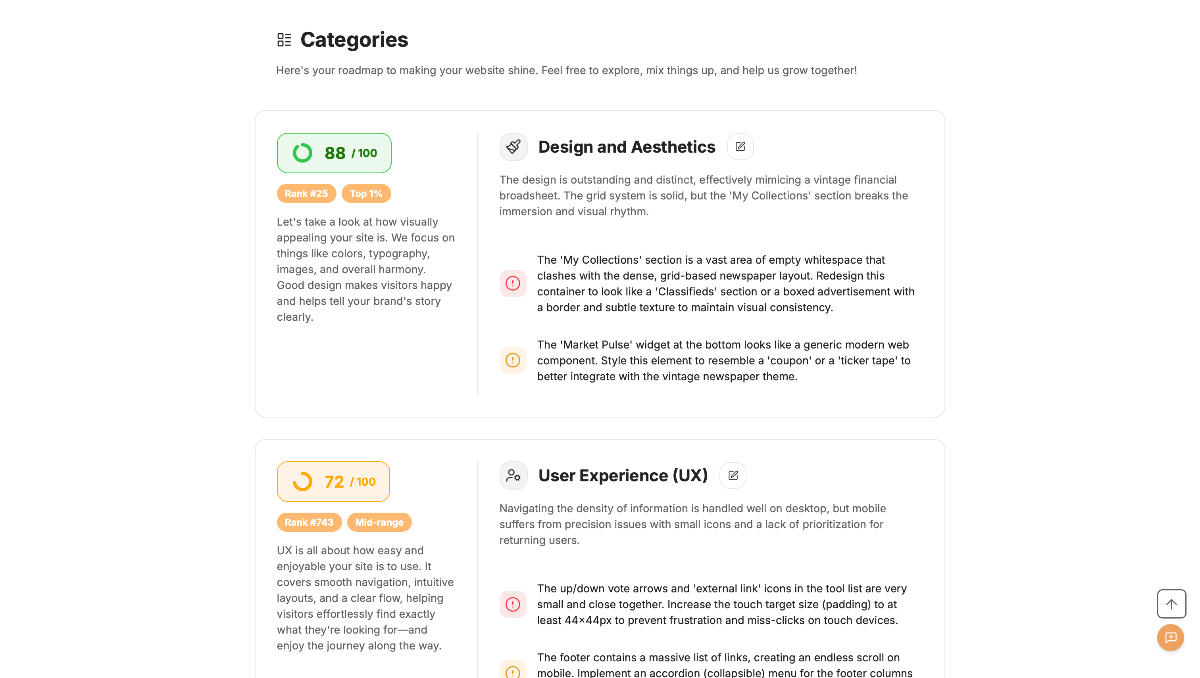
Task: Click the 72 / 100 score badge
Action: pos(333,482)
